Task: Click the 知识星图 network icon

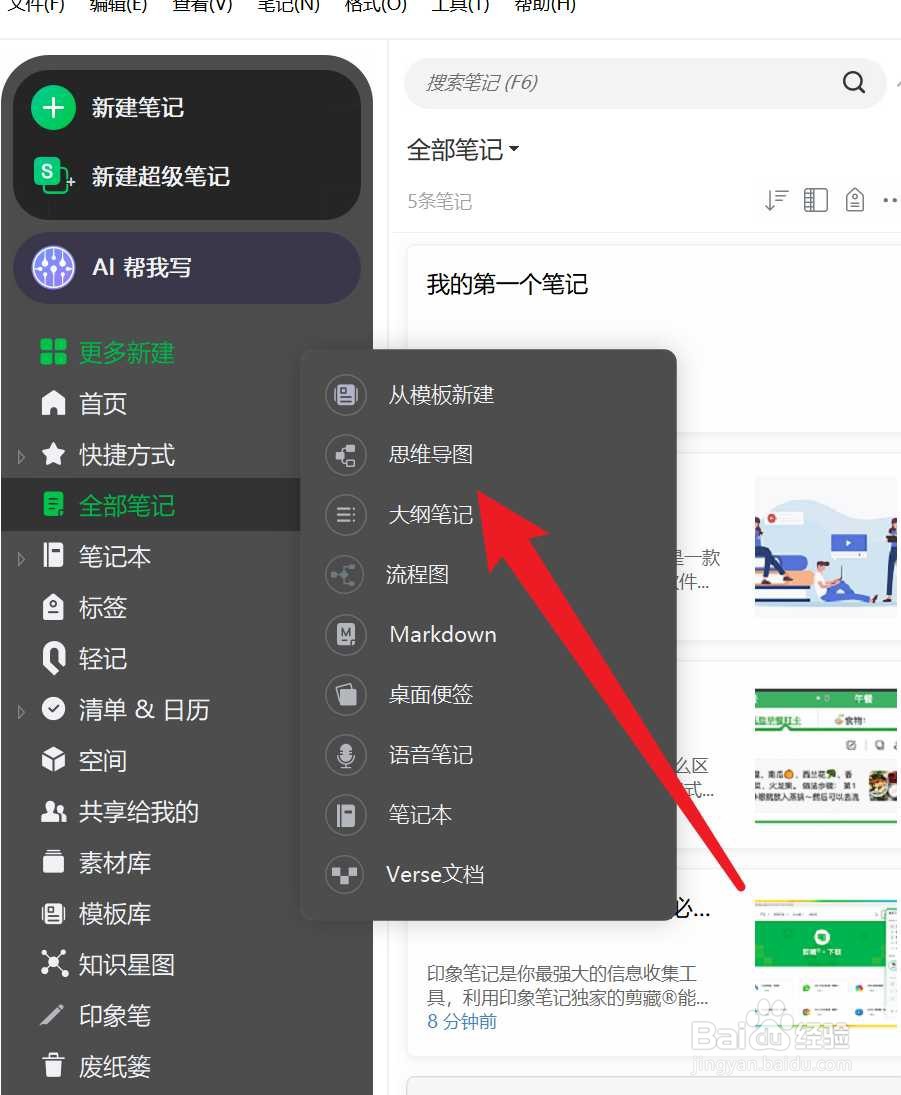Action: (54, 963)
